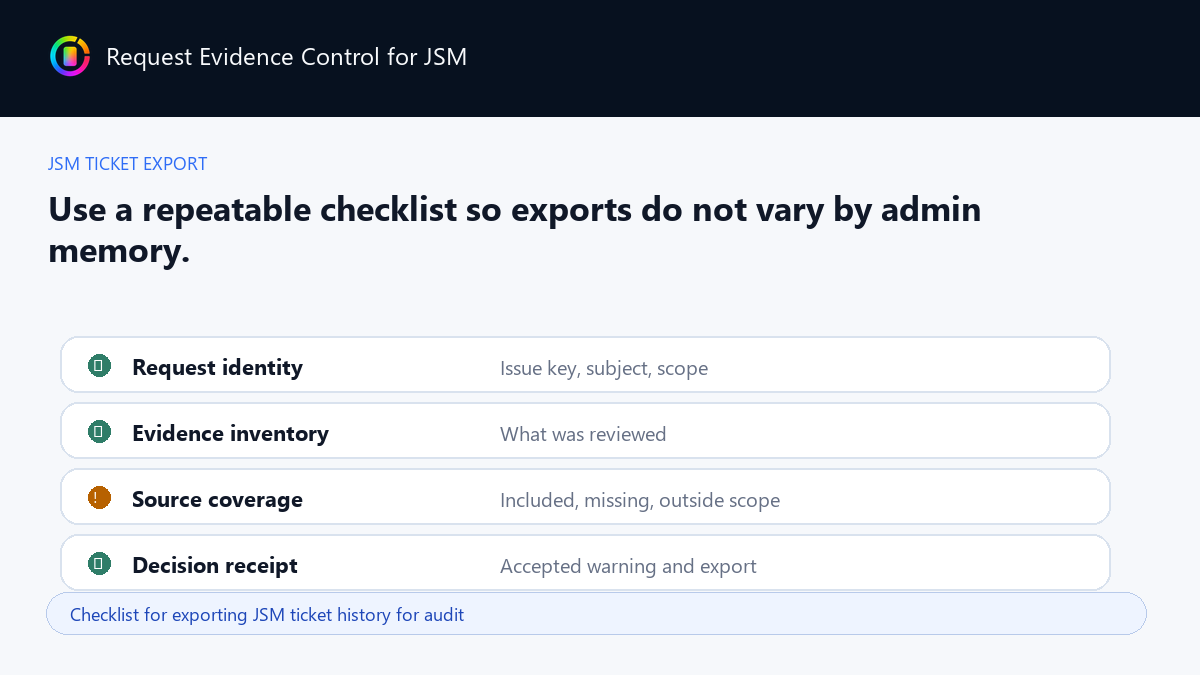
Task: Click 'Issue key, subject, scope' text
Action: [x=604, y=369]
